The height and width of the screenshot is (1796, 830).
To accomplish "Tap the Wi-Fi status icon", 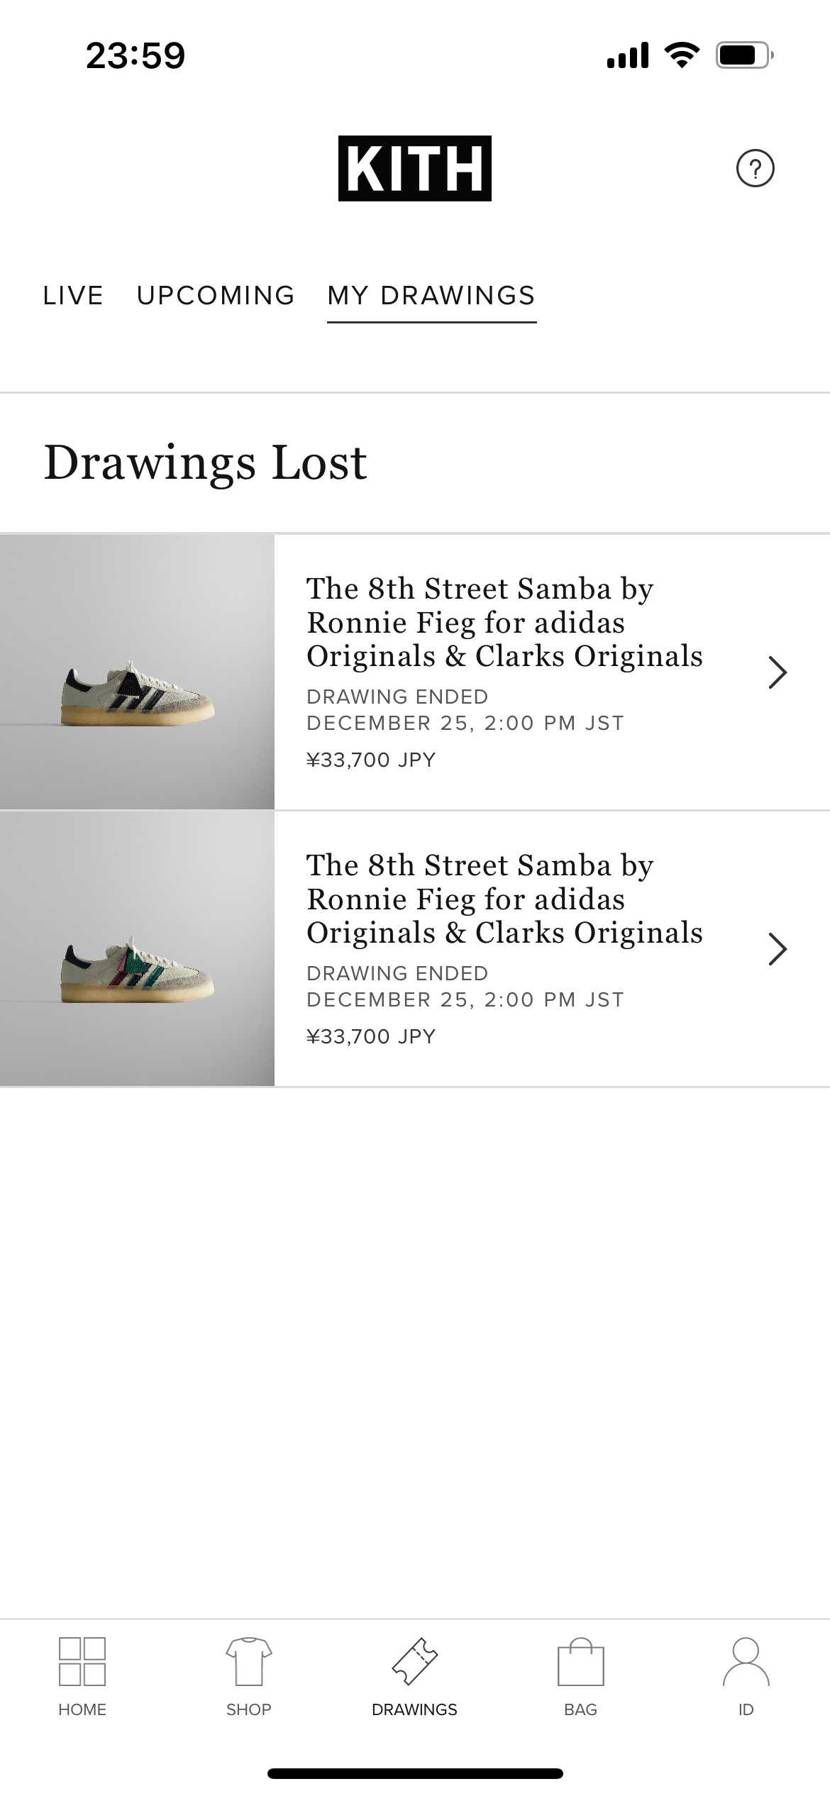I will 682,55.
